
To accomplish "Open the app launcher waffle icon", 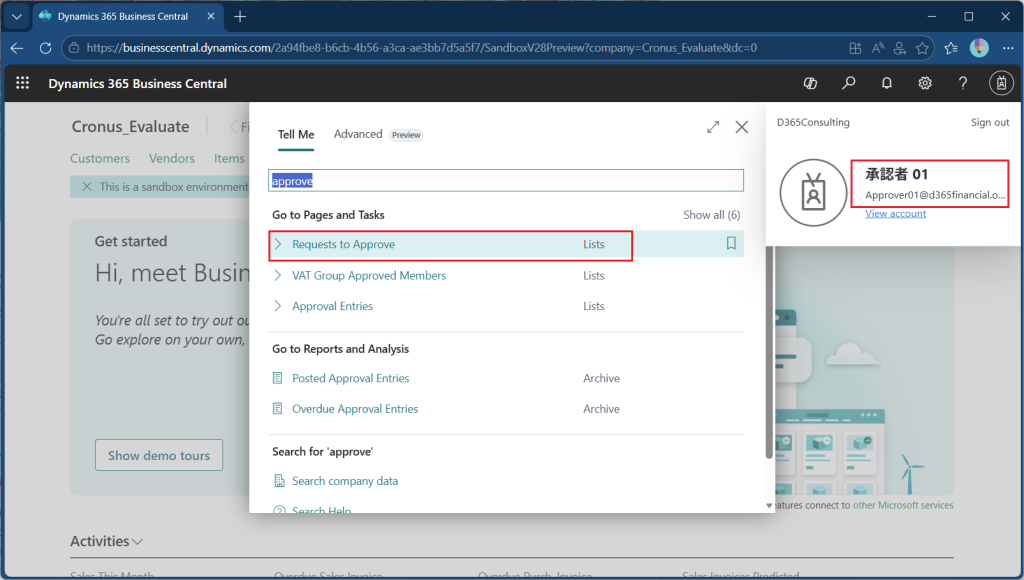I will (23, 84).
